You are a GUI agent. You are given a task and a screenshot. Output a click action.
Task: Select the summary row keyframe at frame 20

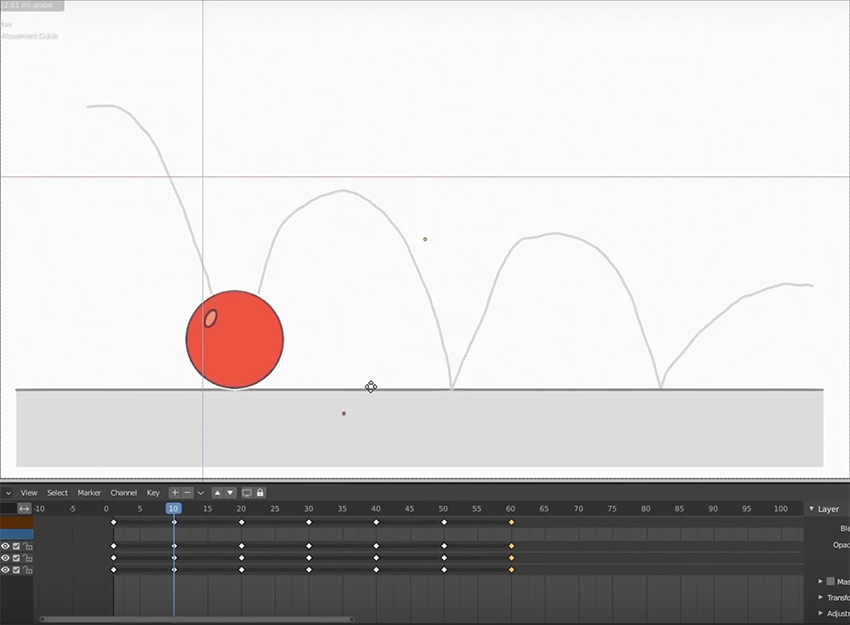[x=241, y=522]
